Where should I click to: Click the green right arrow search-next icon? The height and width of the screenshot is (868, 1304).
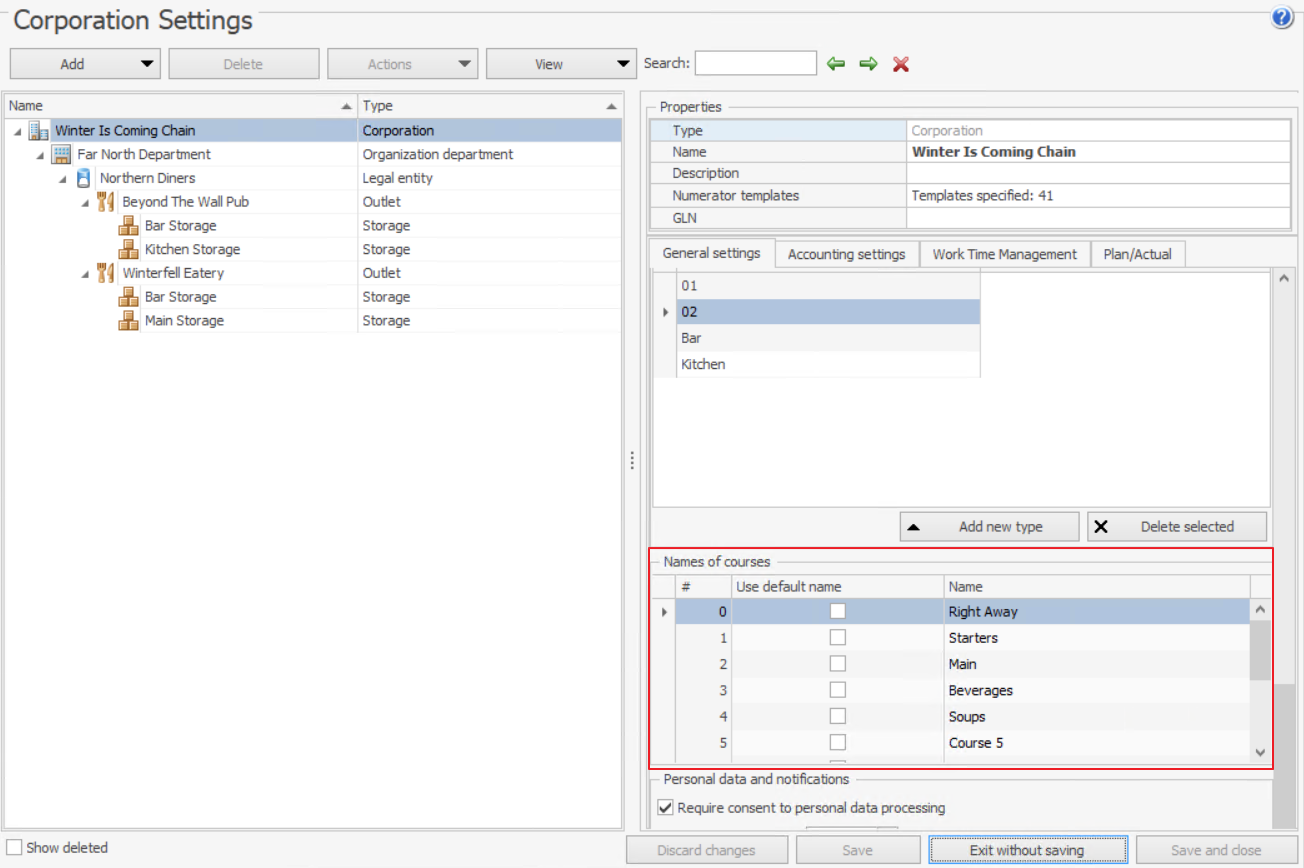coord(868,64)
